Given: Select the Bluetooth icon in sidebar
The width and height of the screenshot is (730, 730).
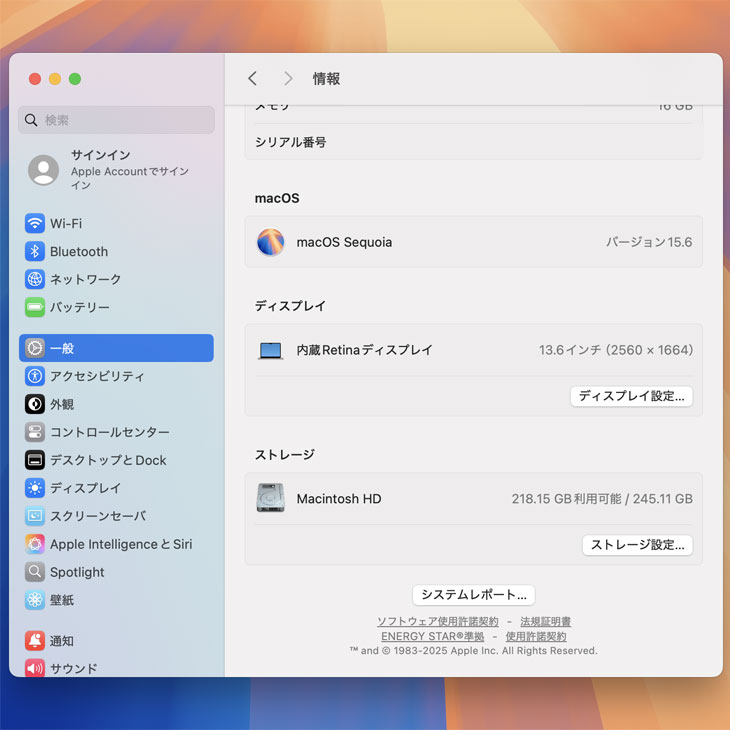Looking at the screenshot, I should click(35, 252).
